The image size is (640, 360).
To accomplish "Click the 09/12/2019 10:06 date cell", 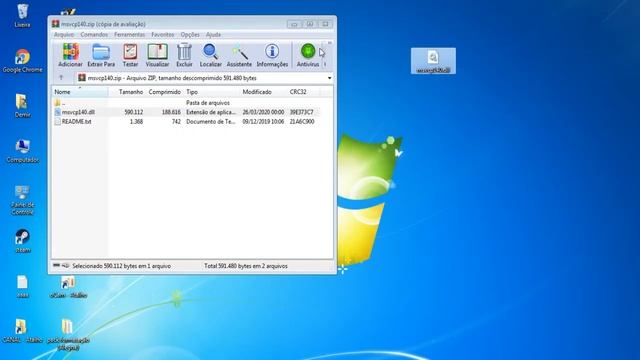I will 263,122.
